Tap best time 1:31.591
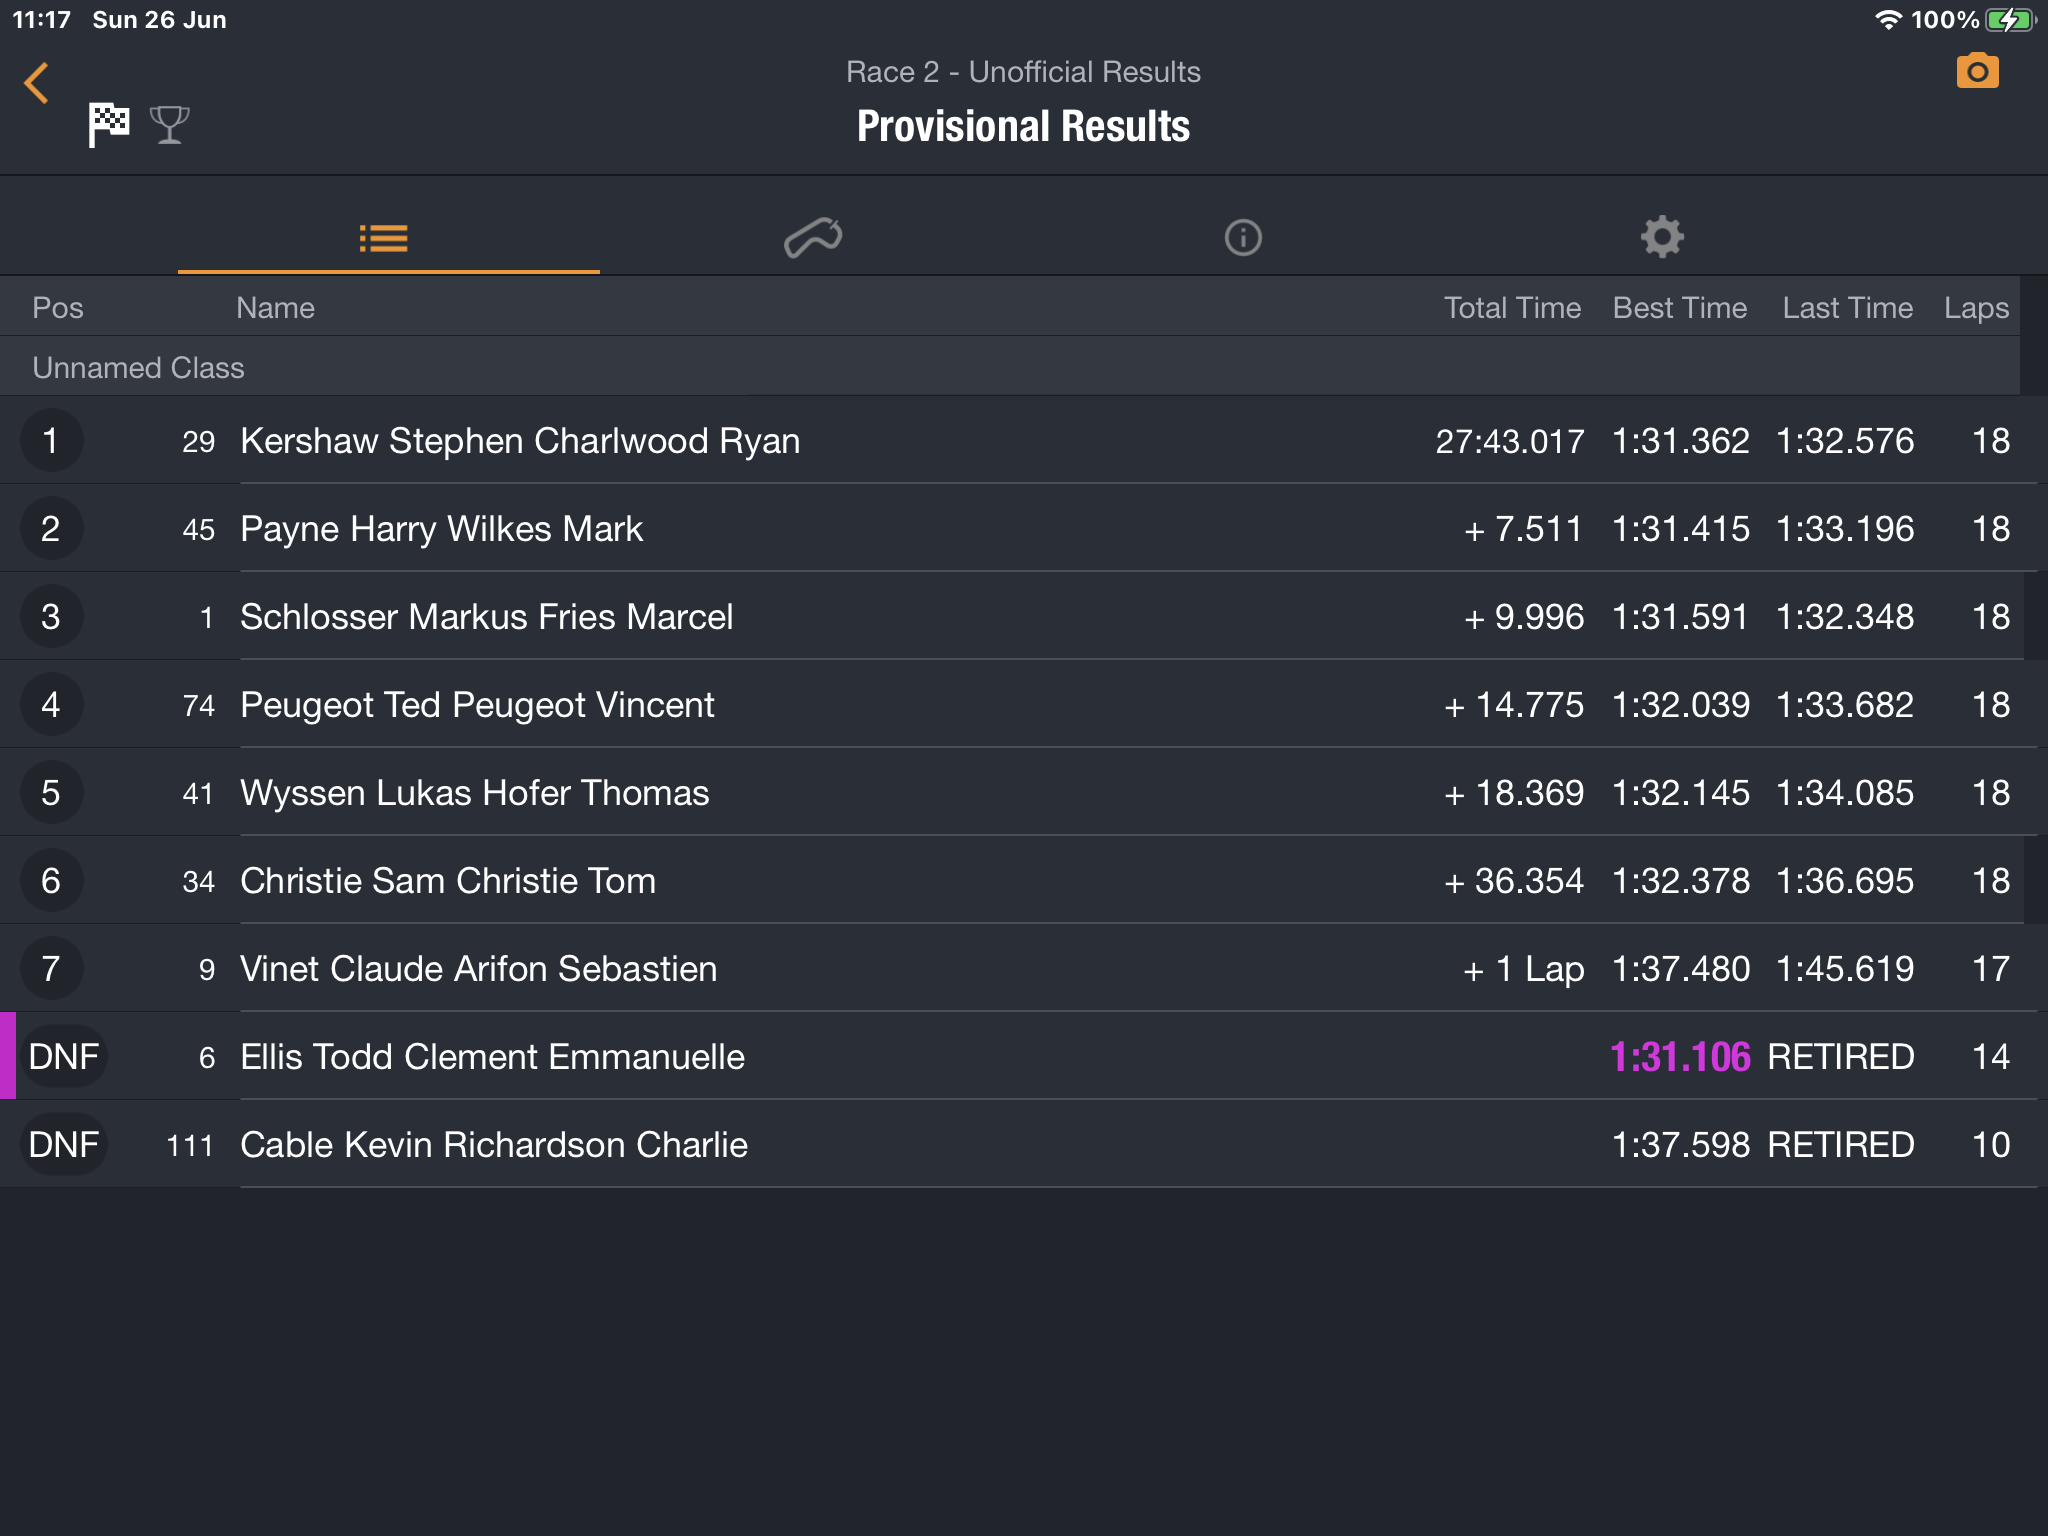2048x1536 pixels. [1680, 617]
